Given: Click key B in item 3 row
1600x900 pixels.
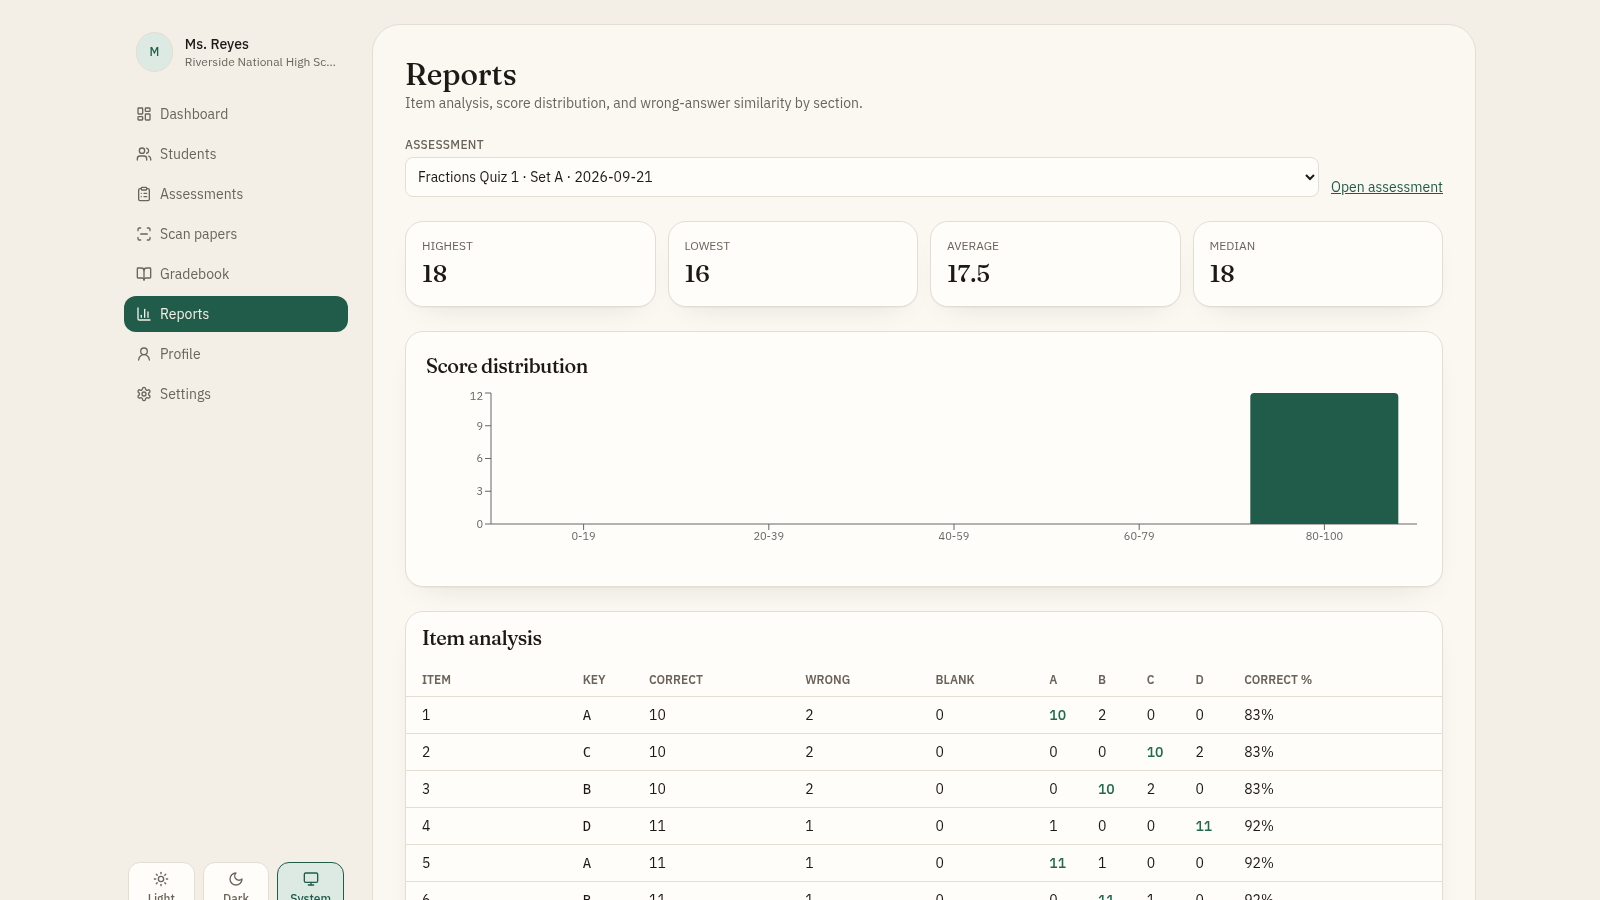Looking at the screenshot, I should point(587,789).
